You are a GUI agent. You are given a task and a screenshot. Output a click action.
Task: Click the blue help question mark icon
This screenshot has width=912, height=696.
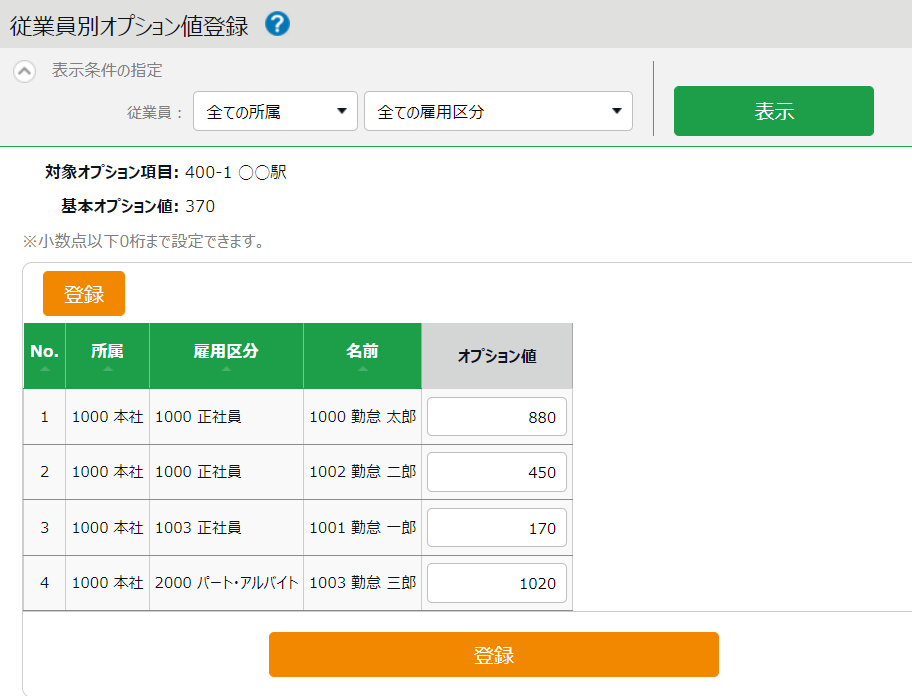coord(278,24)
